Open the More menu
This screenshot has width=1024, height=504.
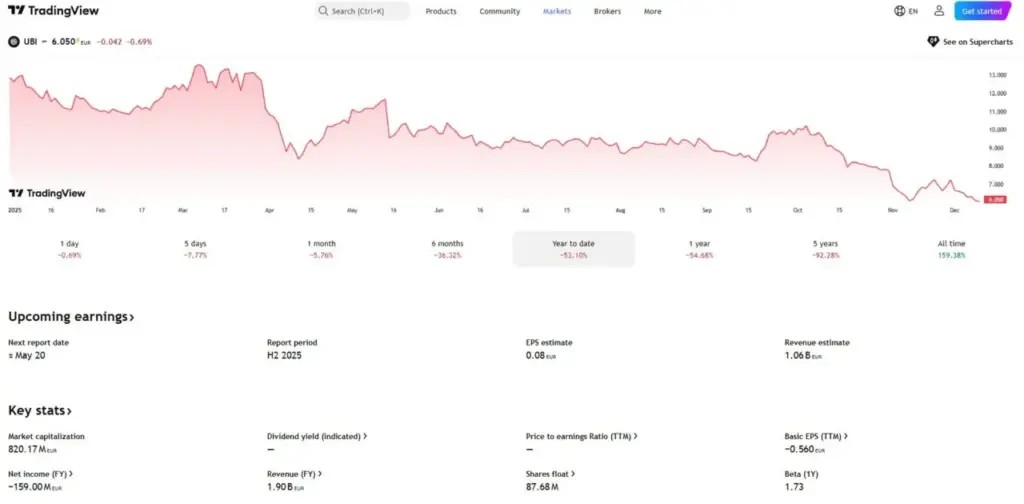click(x=652, y=11)
